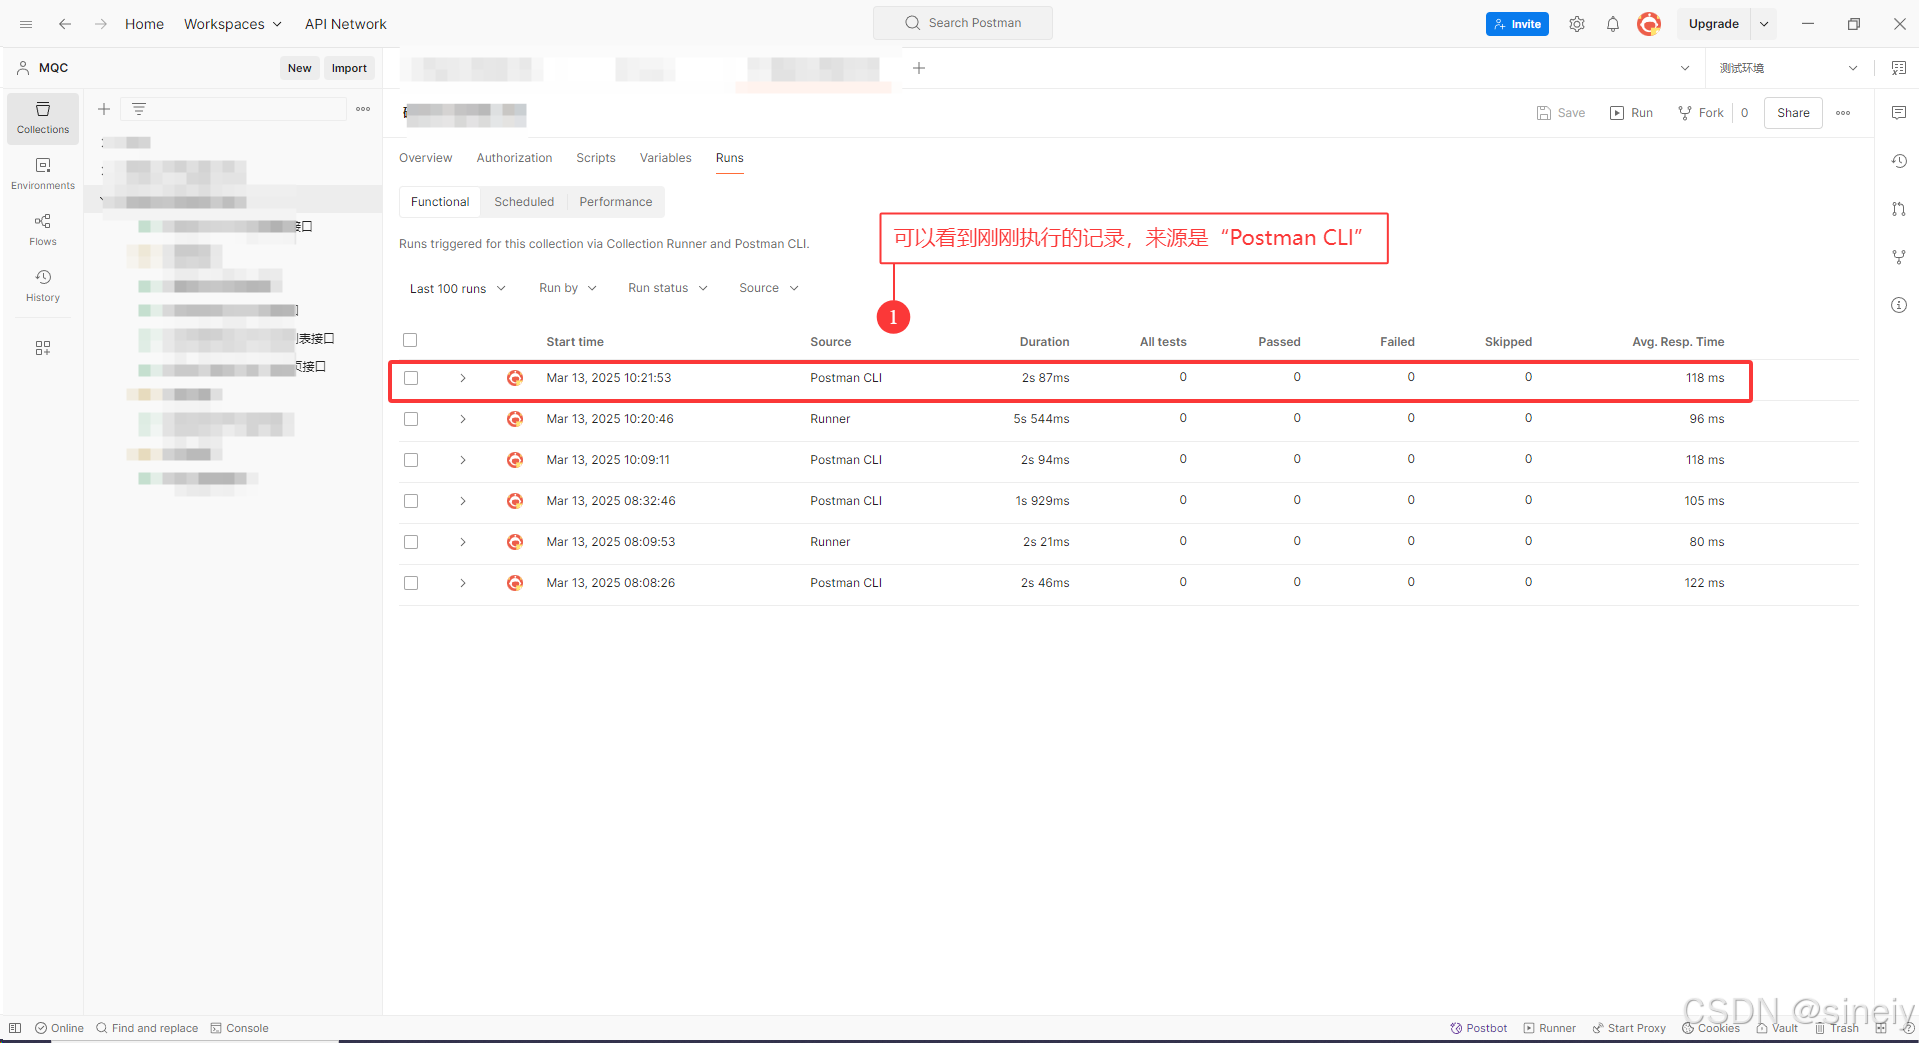Screen dimensions: 1919x1043
Task: Open pull requests icon in right sidebar
Action: (x=1898, y=209)
